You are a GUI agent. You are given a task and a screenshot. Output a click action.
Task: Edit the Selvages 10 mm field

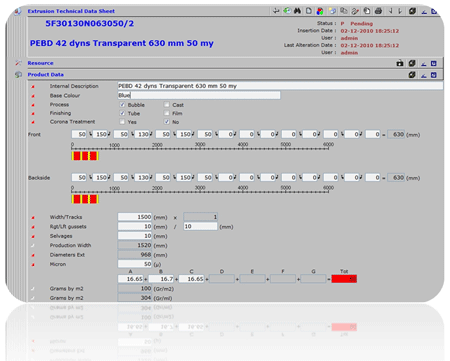click(135, 236)
